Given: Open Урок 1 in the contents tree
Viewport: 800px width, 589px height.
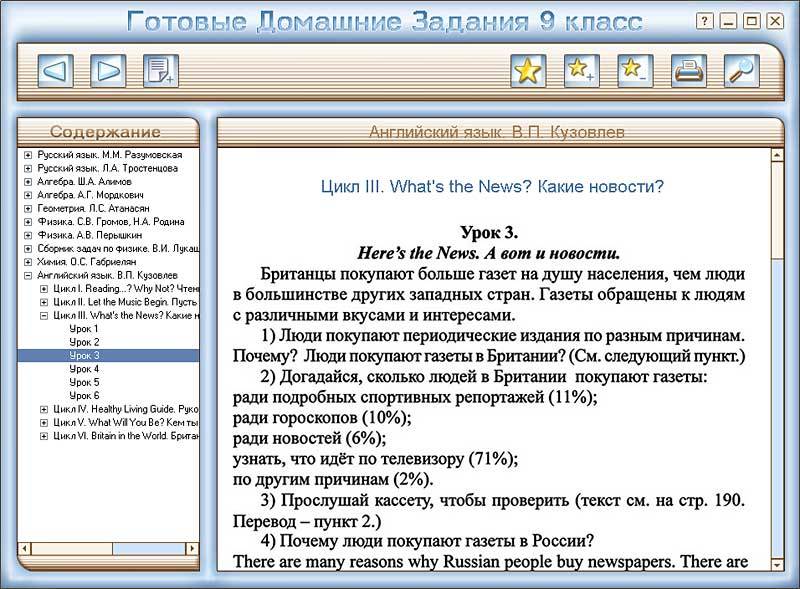Looking at the screenshot, I should pos(84,329).
